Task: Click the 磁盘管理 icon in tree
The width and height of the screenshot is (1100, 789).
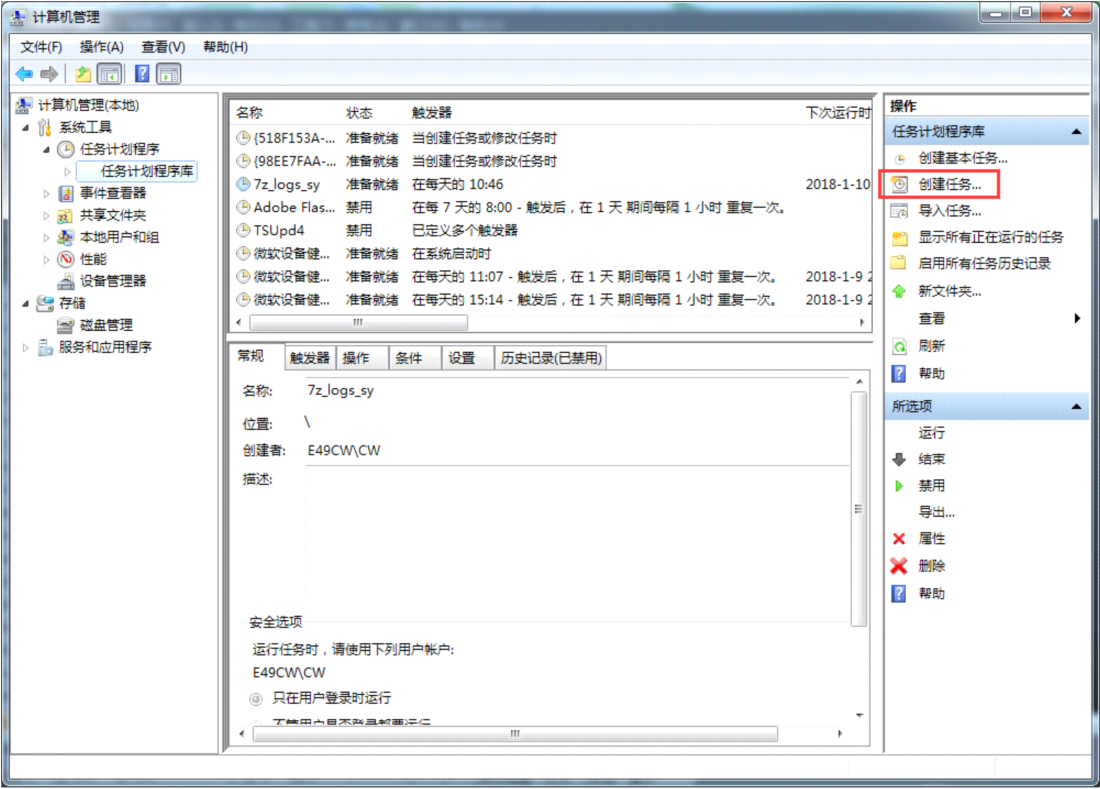Action: [x=66, y=325]
